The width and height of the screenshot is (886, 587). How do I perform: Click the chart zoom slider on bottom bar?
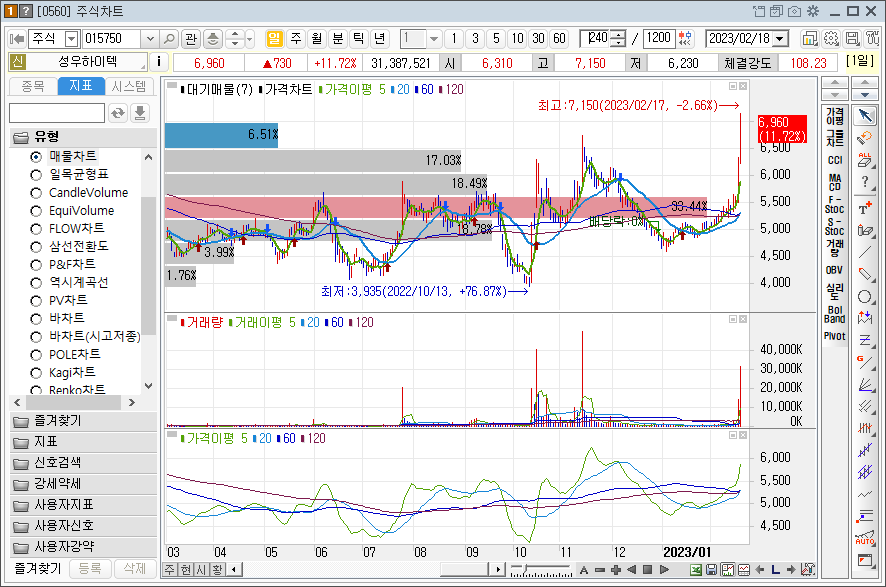point(541,569)
